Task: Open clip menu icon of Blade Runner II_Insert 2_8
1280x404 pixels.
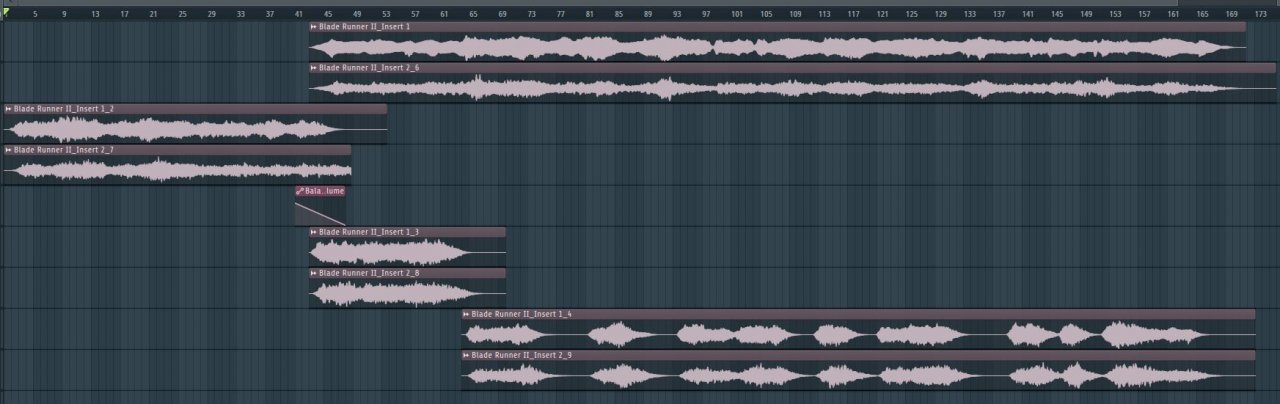Action: point(314,272)
